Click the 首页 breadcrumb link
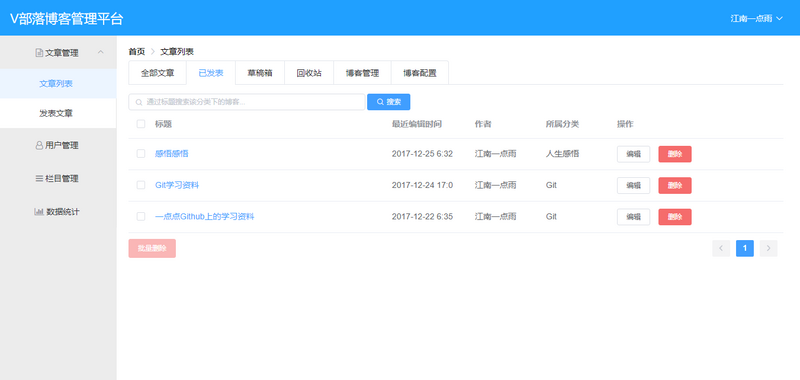This screenshot has height=380, width=800. click(x=137, y=52)
